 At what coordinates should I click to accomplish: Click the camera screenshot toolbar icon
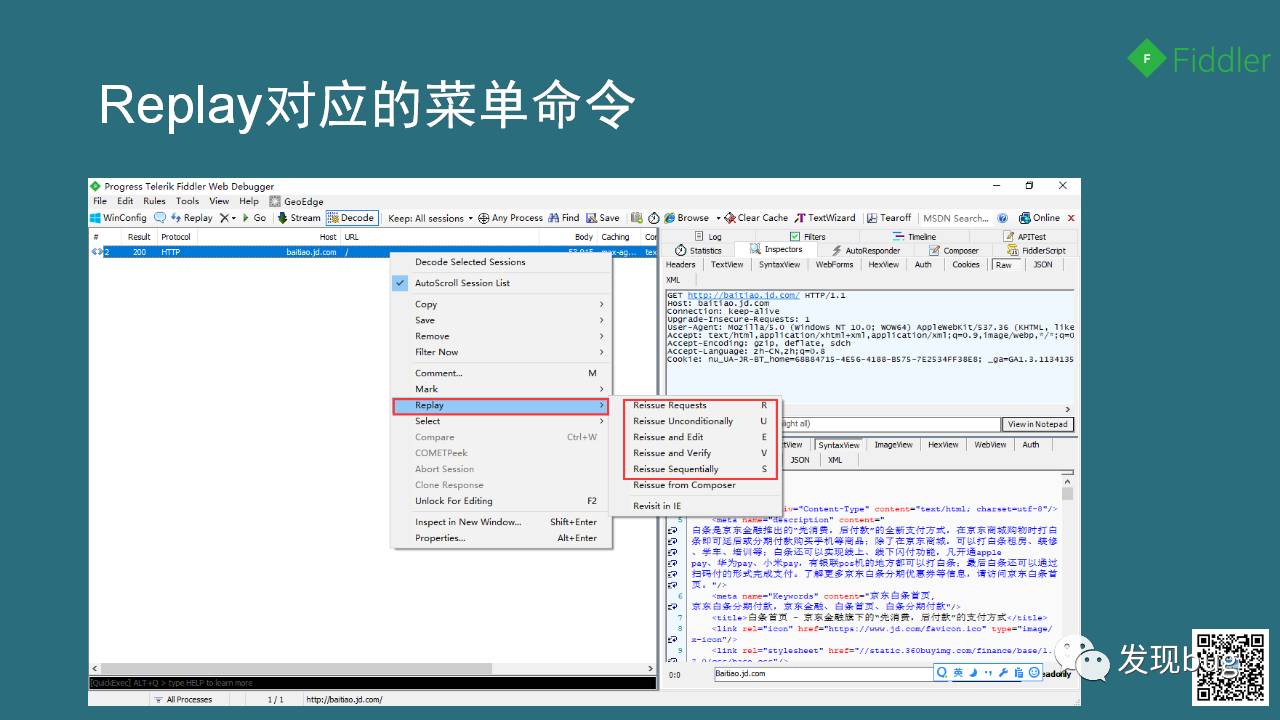point(637,217)
